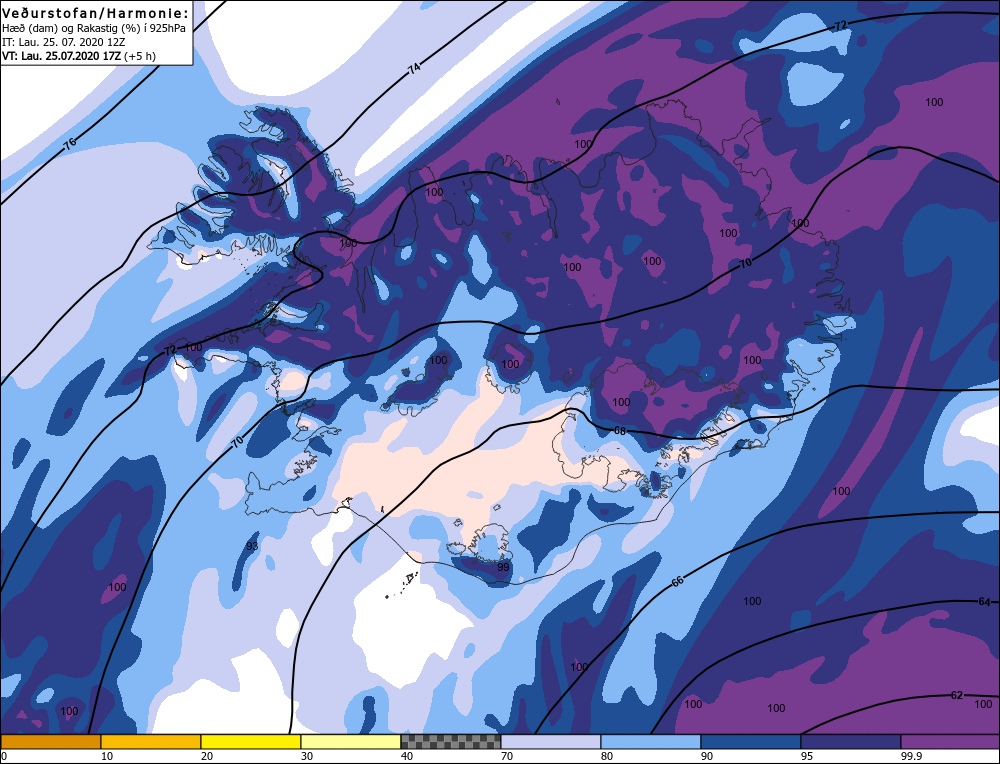1000x764 pixels.
Task: Click the humidity value '99' on map
Action: (503, 567)
